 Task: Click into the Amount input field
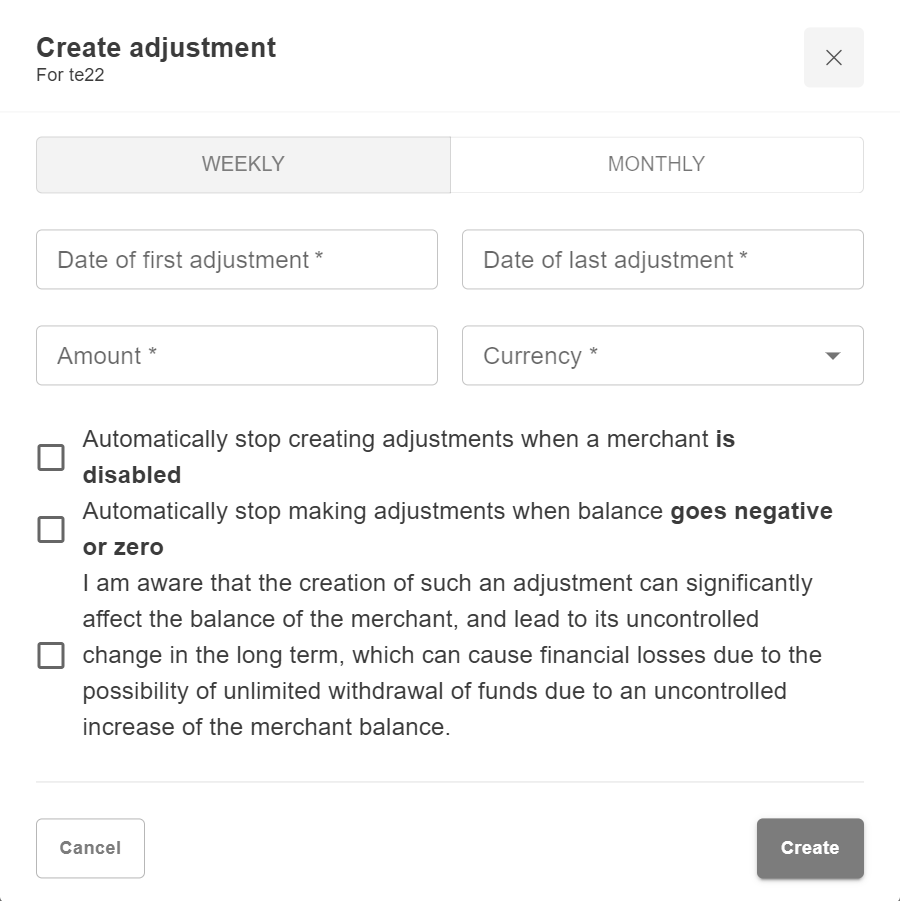[x=237, y=356]
